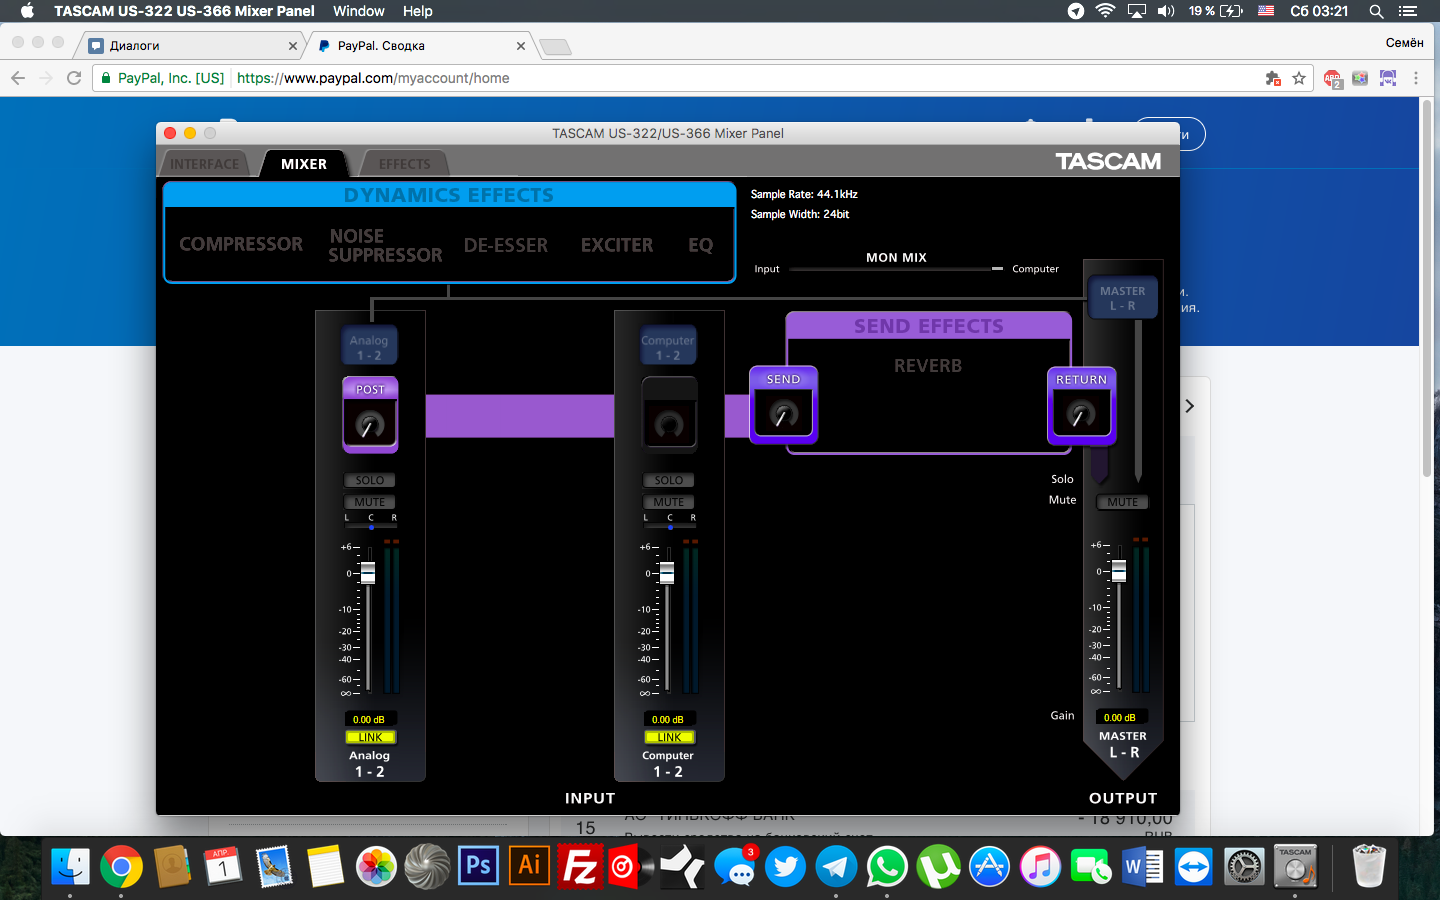The height and width of the screenshot is (900, 1440).
Task: Open Telegram from the dock
Action: coord(836,866)
